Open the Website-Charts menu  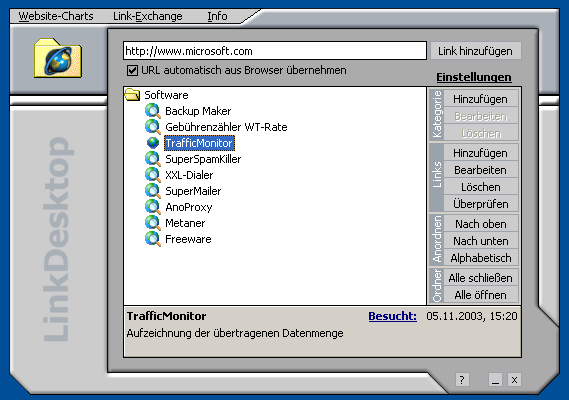coord(56,16)
